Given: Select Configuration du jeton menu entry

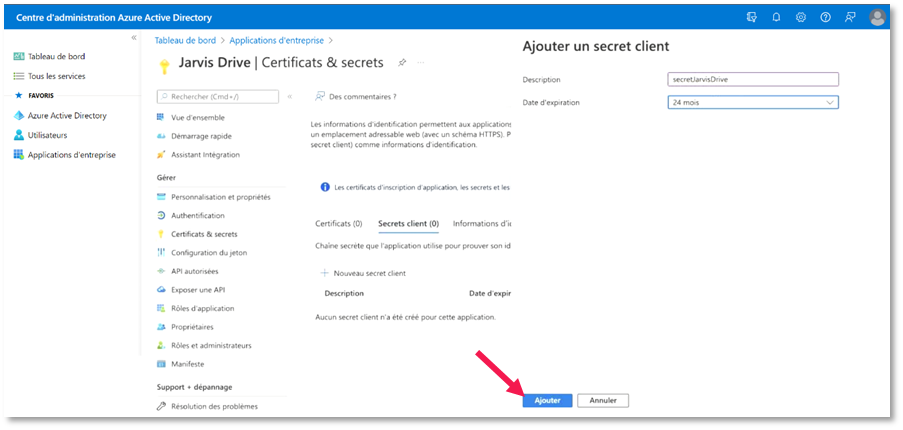Looking at the screenshot, I should click(209, 253).
